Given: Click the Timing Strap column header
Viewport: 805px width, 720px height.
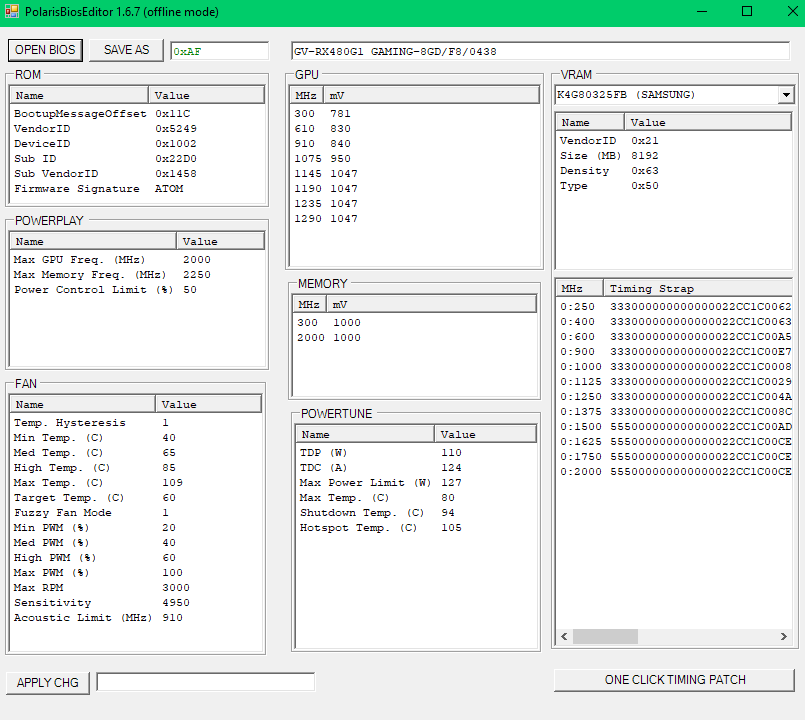Looking at the screenshot, I should pyautogui.click(x=698, y=289).
